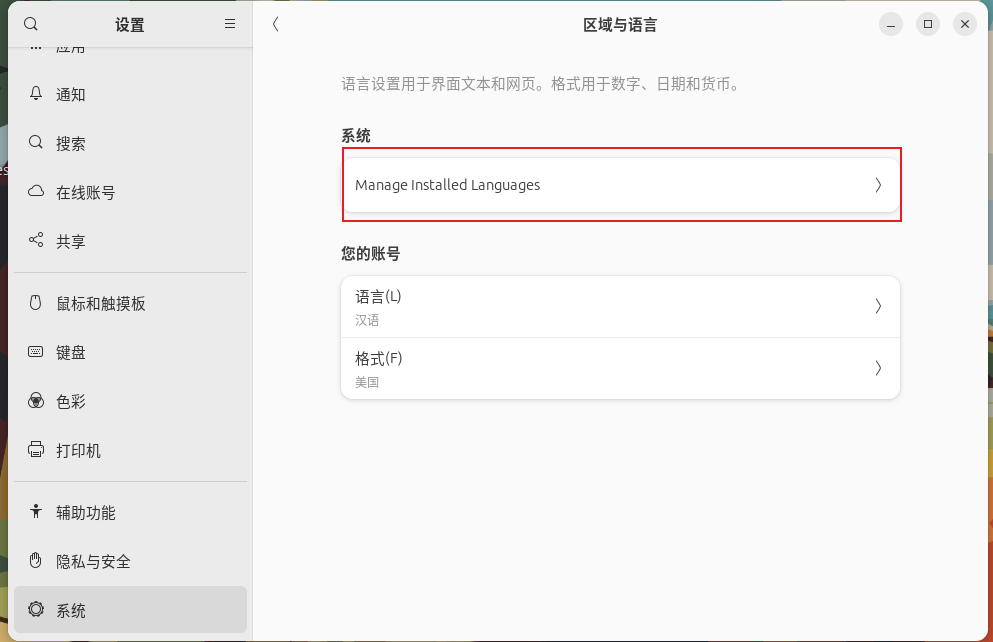
Task: Expand Manage Installed Languages chevron
Action: click(878, 185)
